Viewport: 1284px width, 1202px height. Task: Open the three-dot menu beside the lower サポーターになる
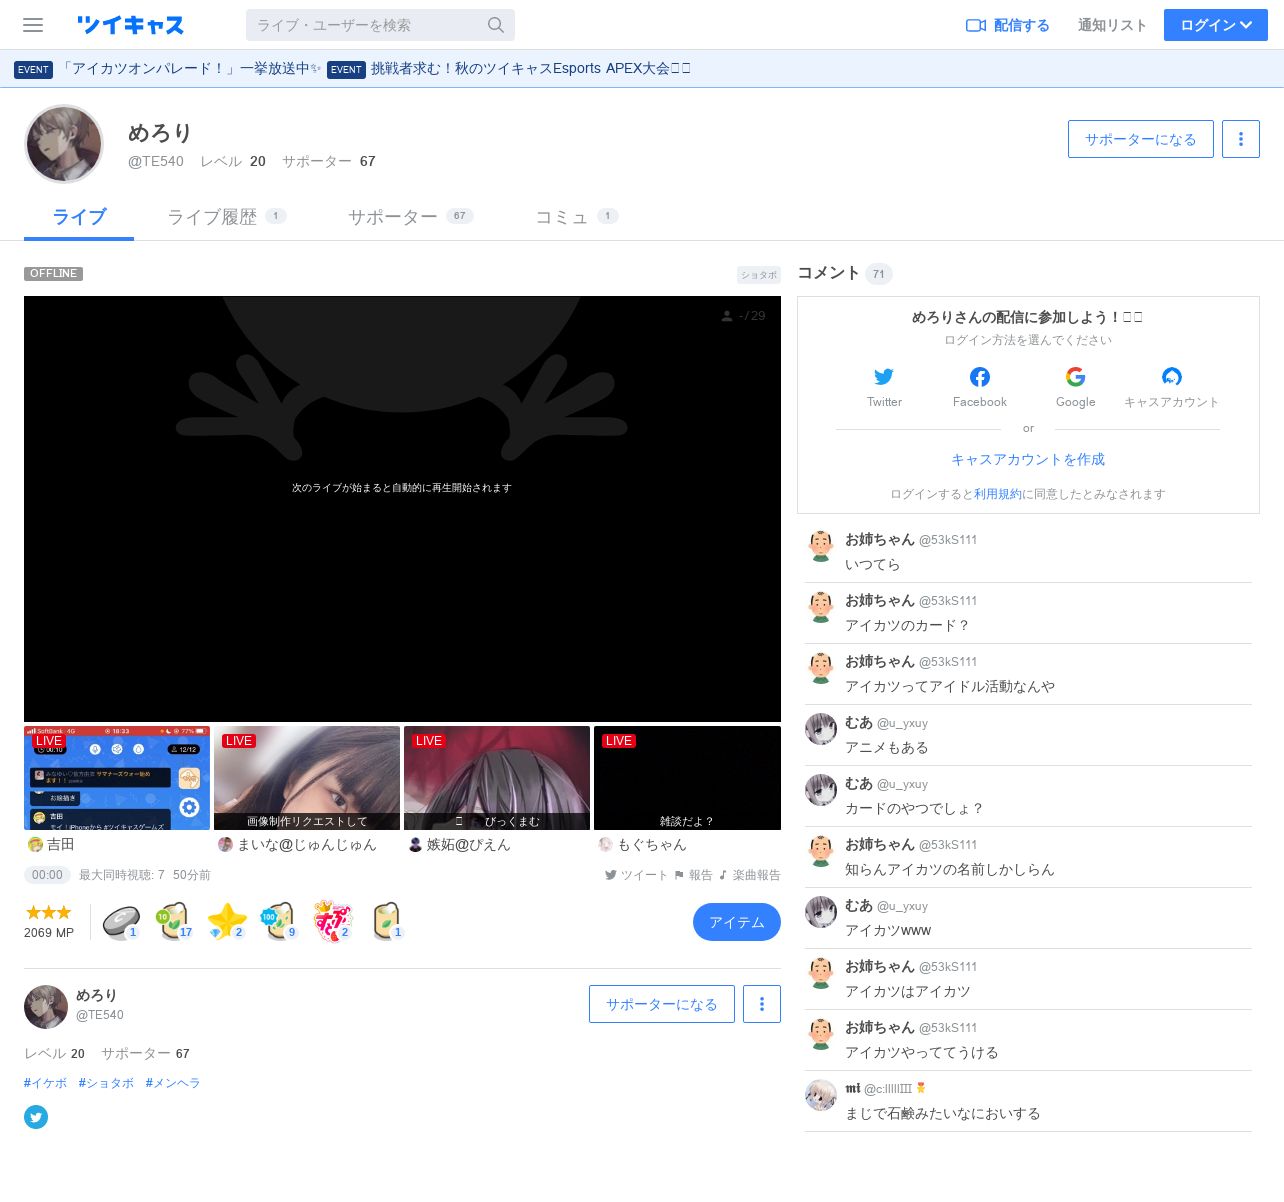[761, 1004]
